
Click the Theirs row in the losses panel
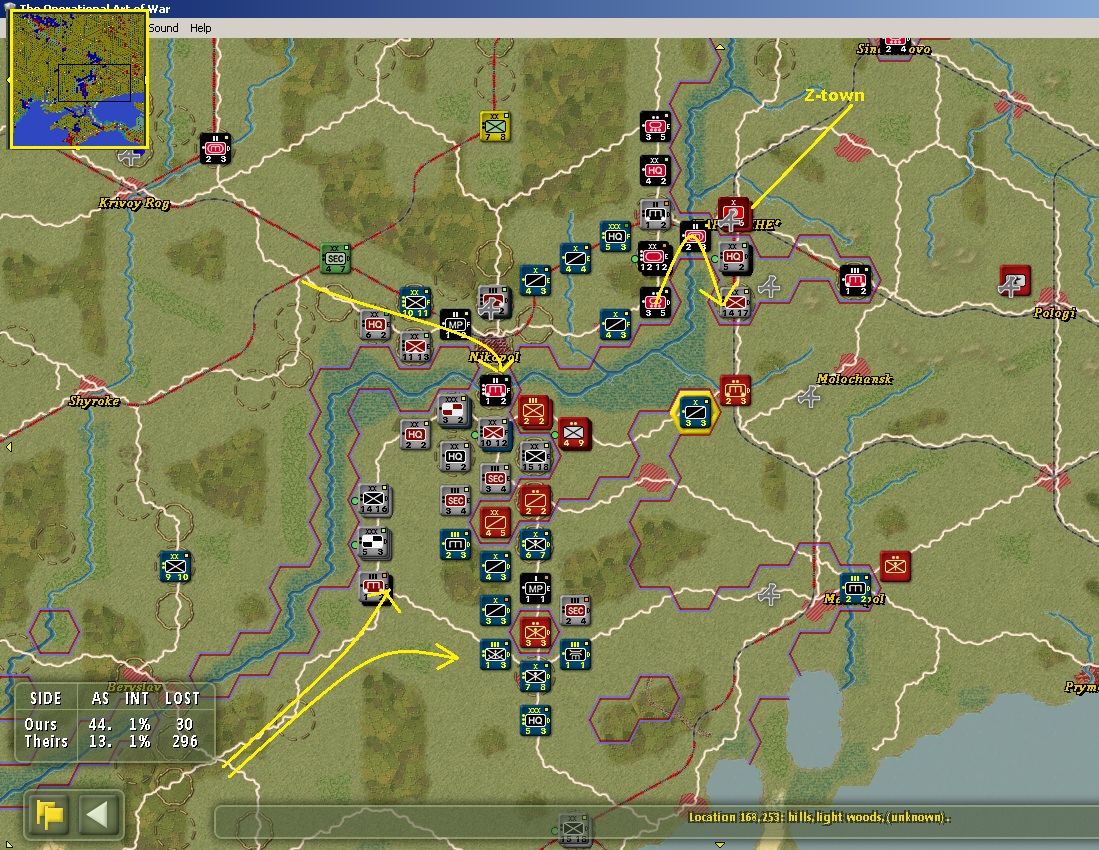[111, 741]
